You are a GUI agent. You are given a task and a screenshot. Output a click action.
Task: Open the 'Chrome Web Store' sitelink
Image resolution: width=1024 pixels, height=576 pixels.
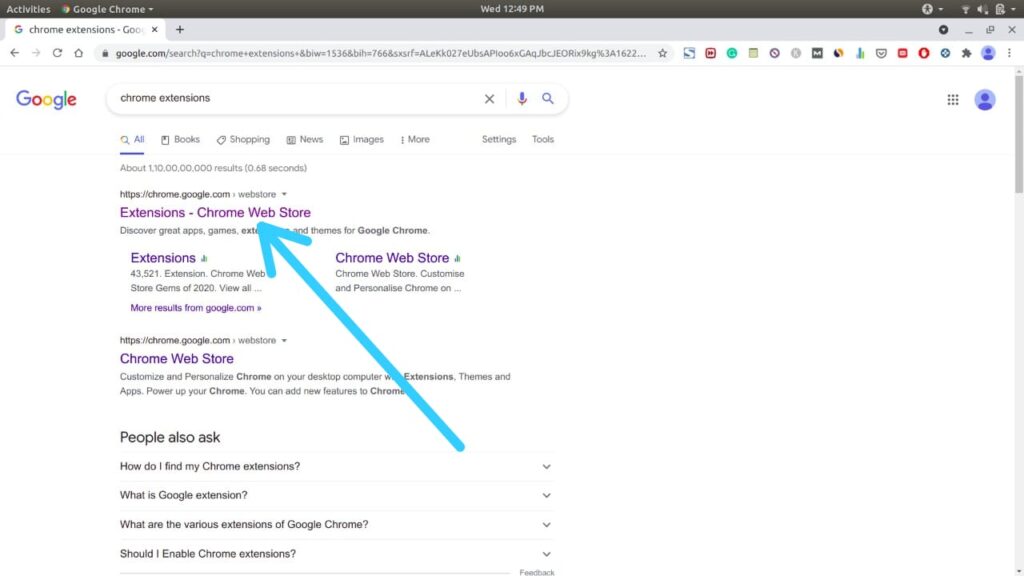(x=392, y=258)
